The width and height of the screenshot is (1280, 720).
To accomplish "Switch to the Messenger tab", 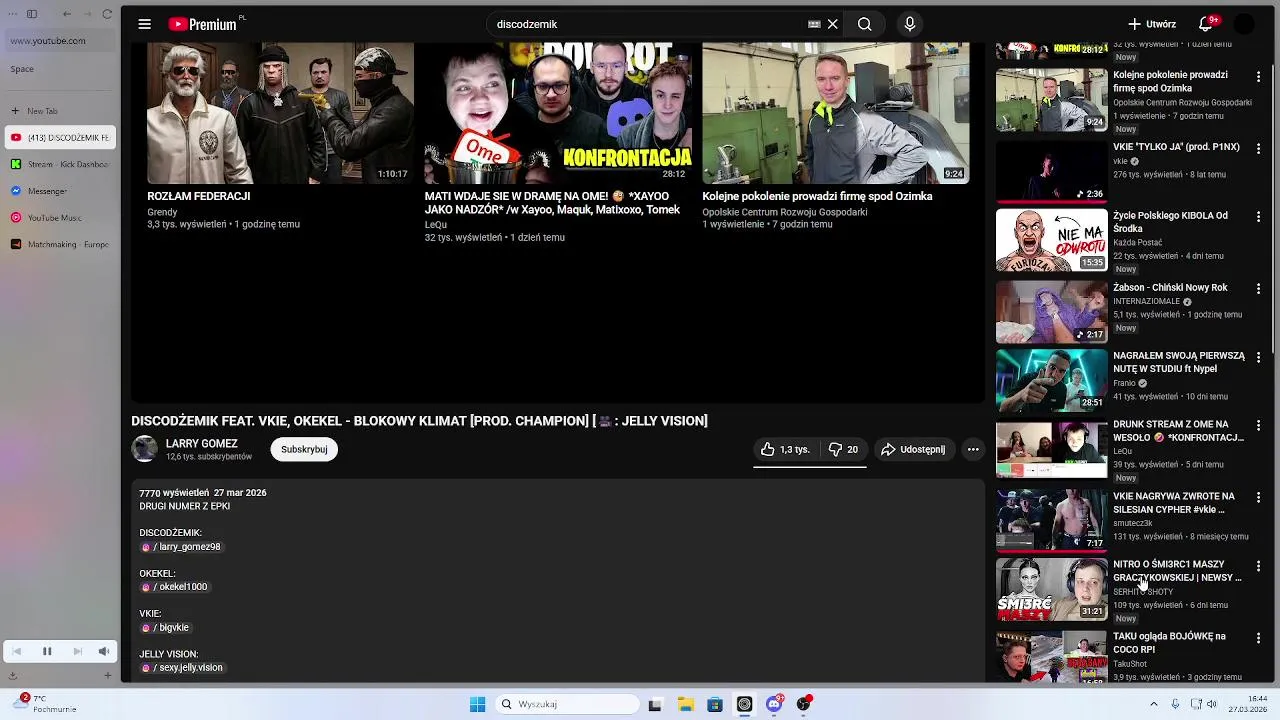I will tap(60, 191).
